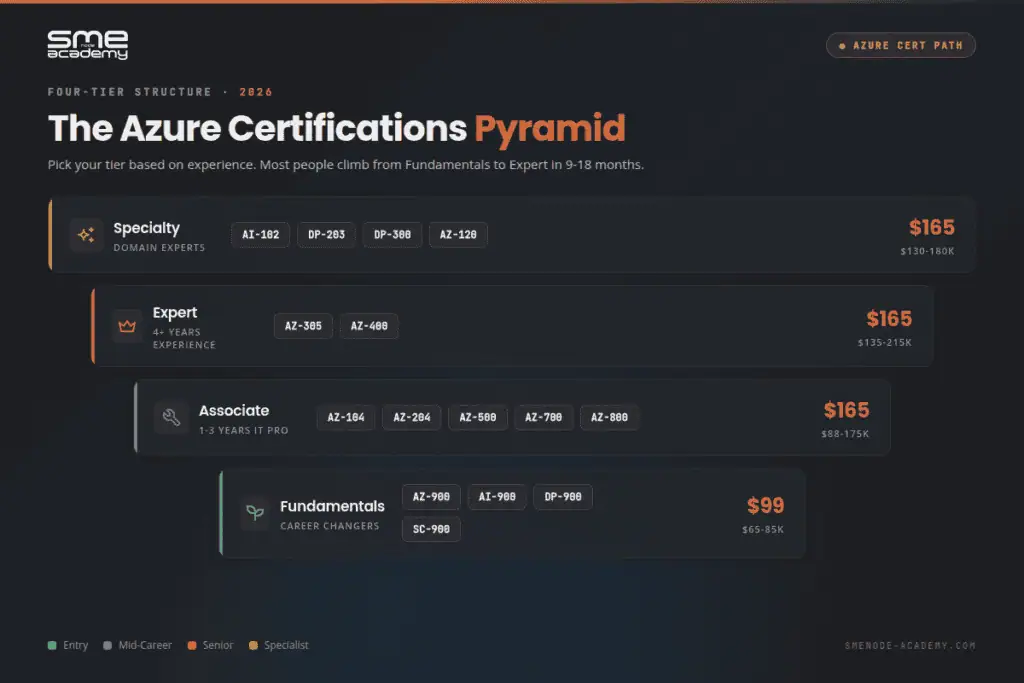Click the Entry legend label
The image size is (1024, 683).
(76, 645)
